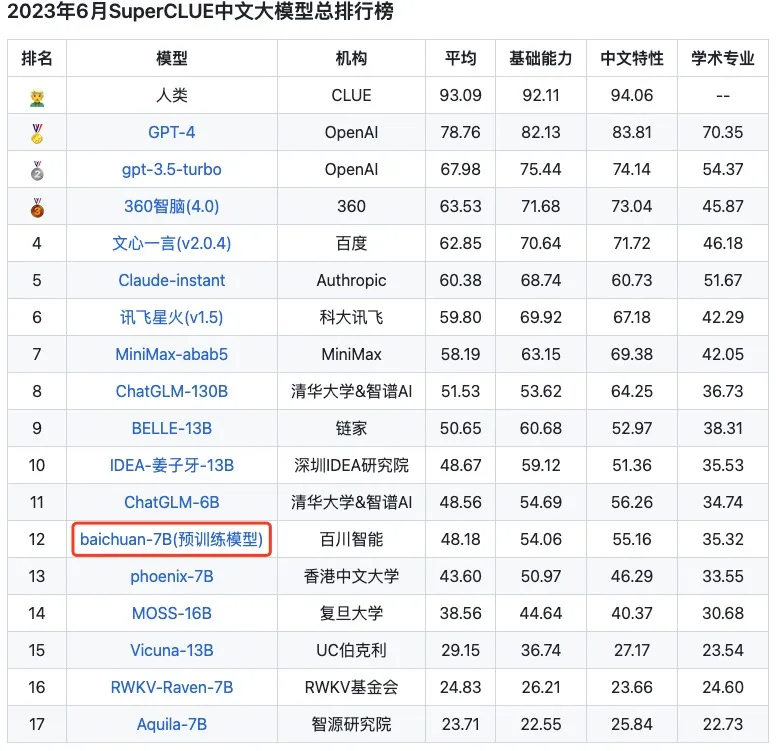
Task: Click the 平均 column header
Action: (460, 59)
